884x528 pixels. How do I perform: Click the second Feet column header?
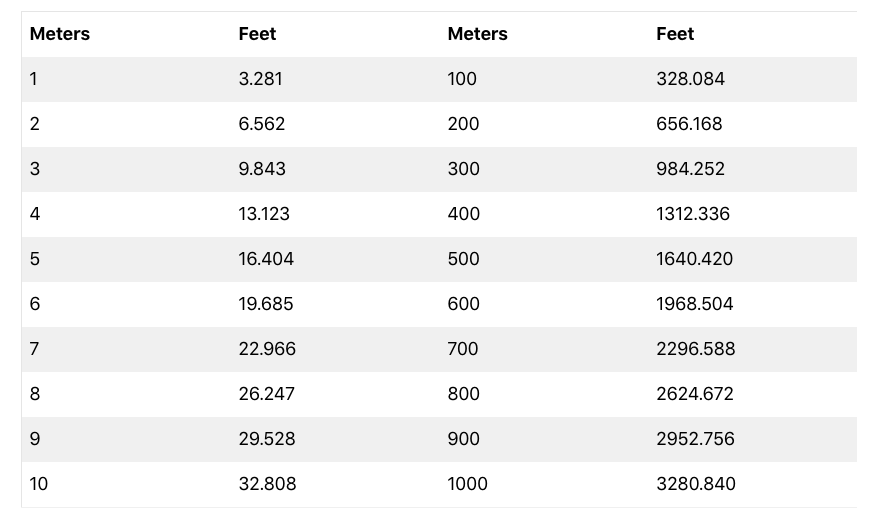[x=675, y=34]
